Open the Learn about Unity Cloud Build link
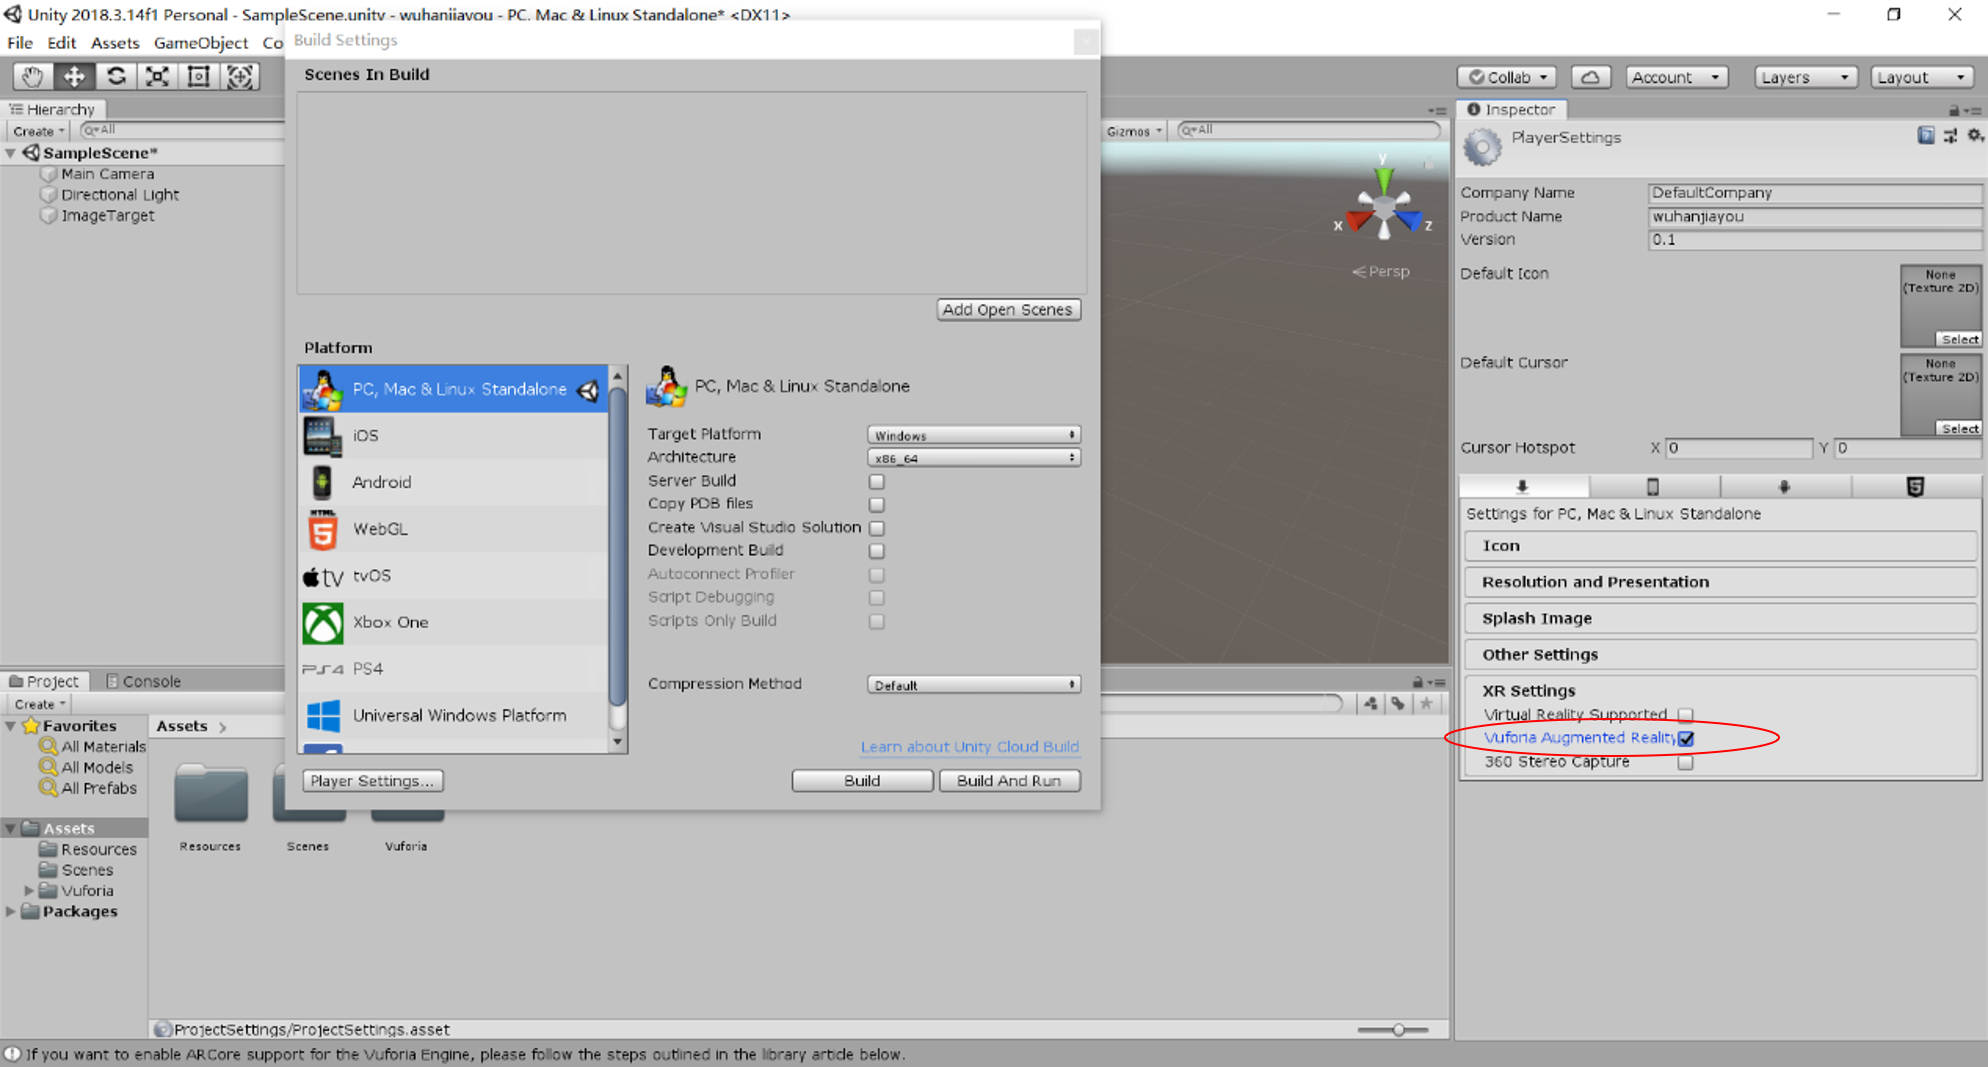 click(969, 747)
